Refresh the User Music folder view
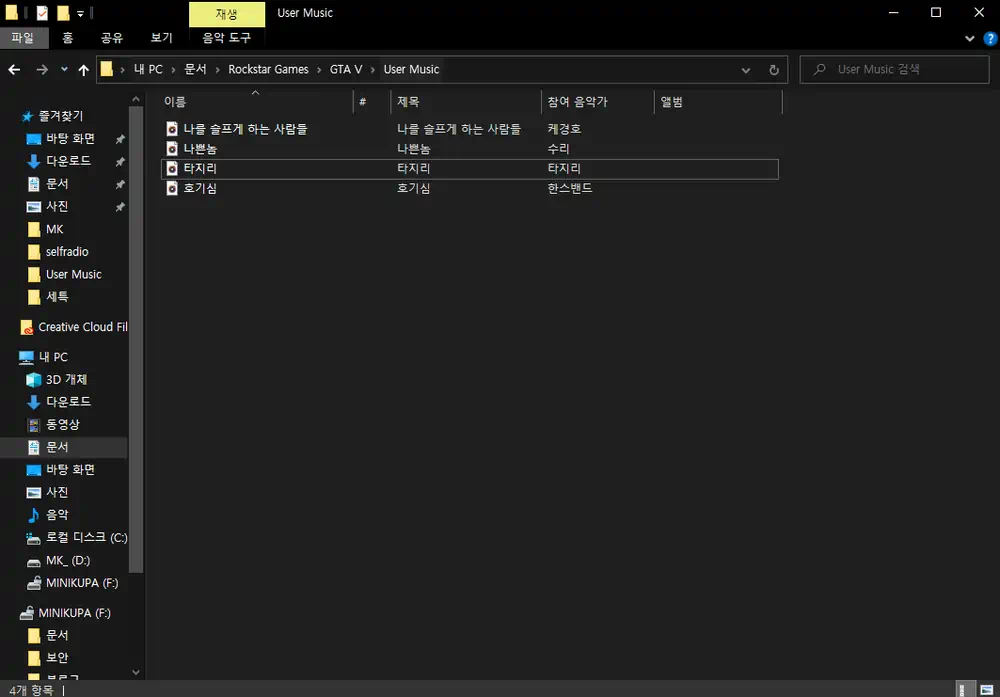Viewport: 1000px width, 697px height. [773, 69]
